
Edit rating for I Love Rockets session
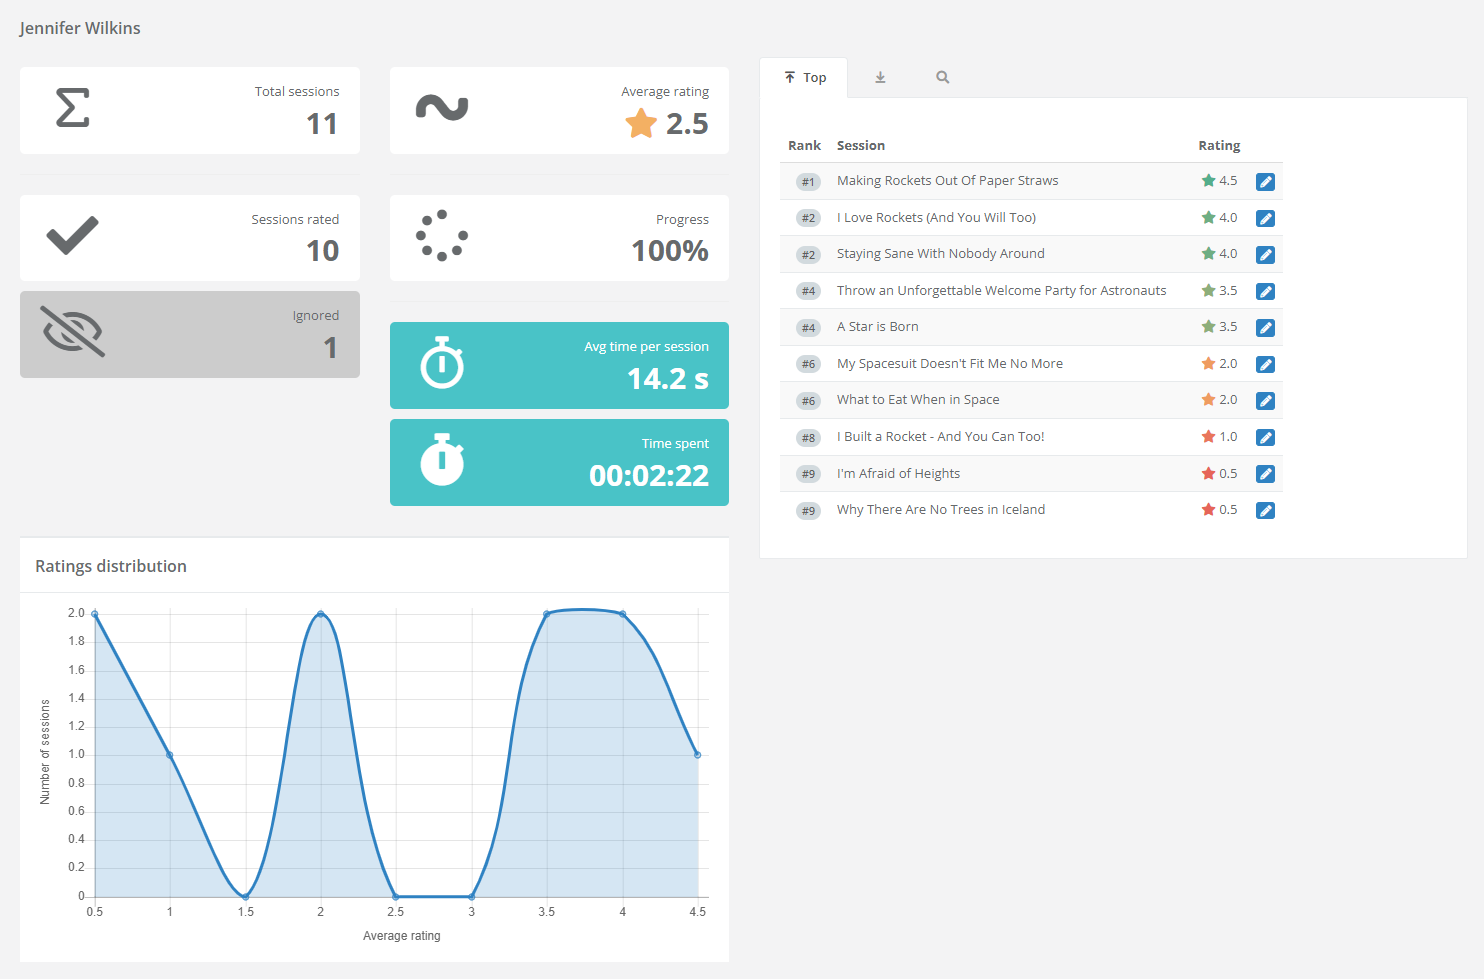tap(1265, 218)
